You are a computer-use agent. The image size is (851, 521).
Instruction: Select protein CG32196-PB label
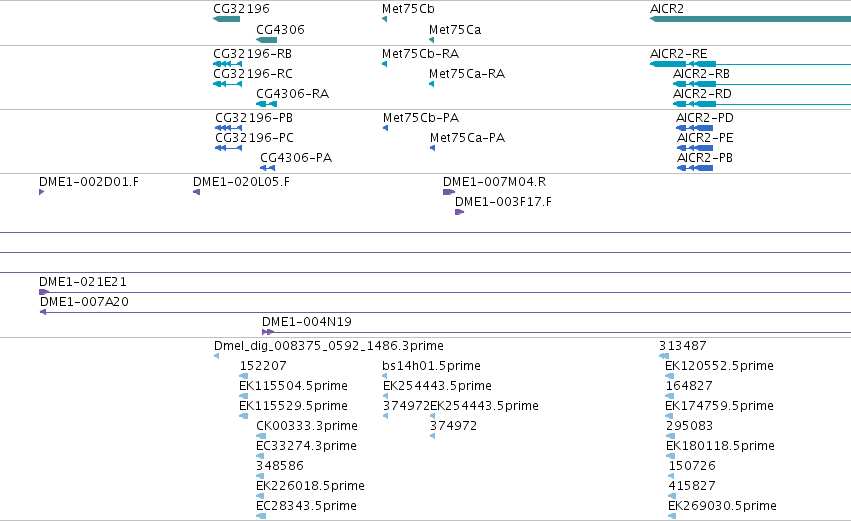coord(254,118)
